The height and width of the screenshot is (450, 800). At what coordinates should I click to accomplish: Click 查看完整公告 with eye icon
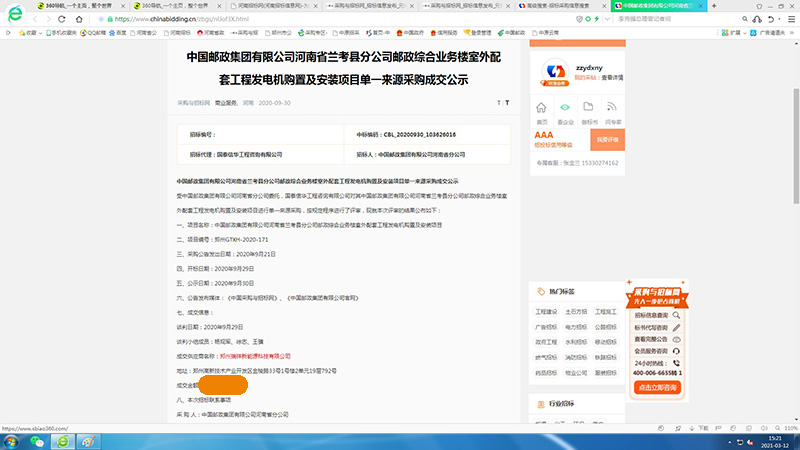(657, 339)
